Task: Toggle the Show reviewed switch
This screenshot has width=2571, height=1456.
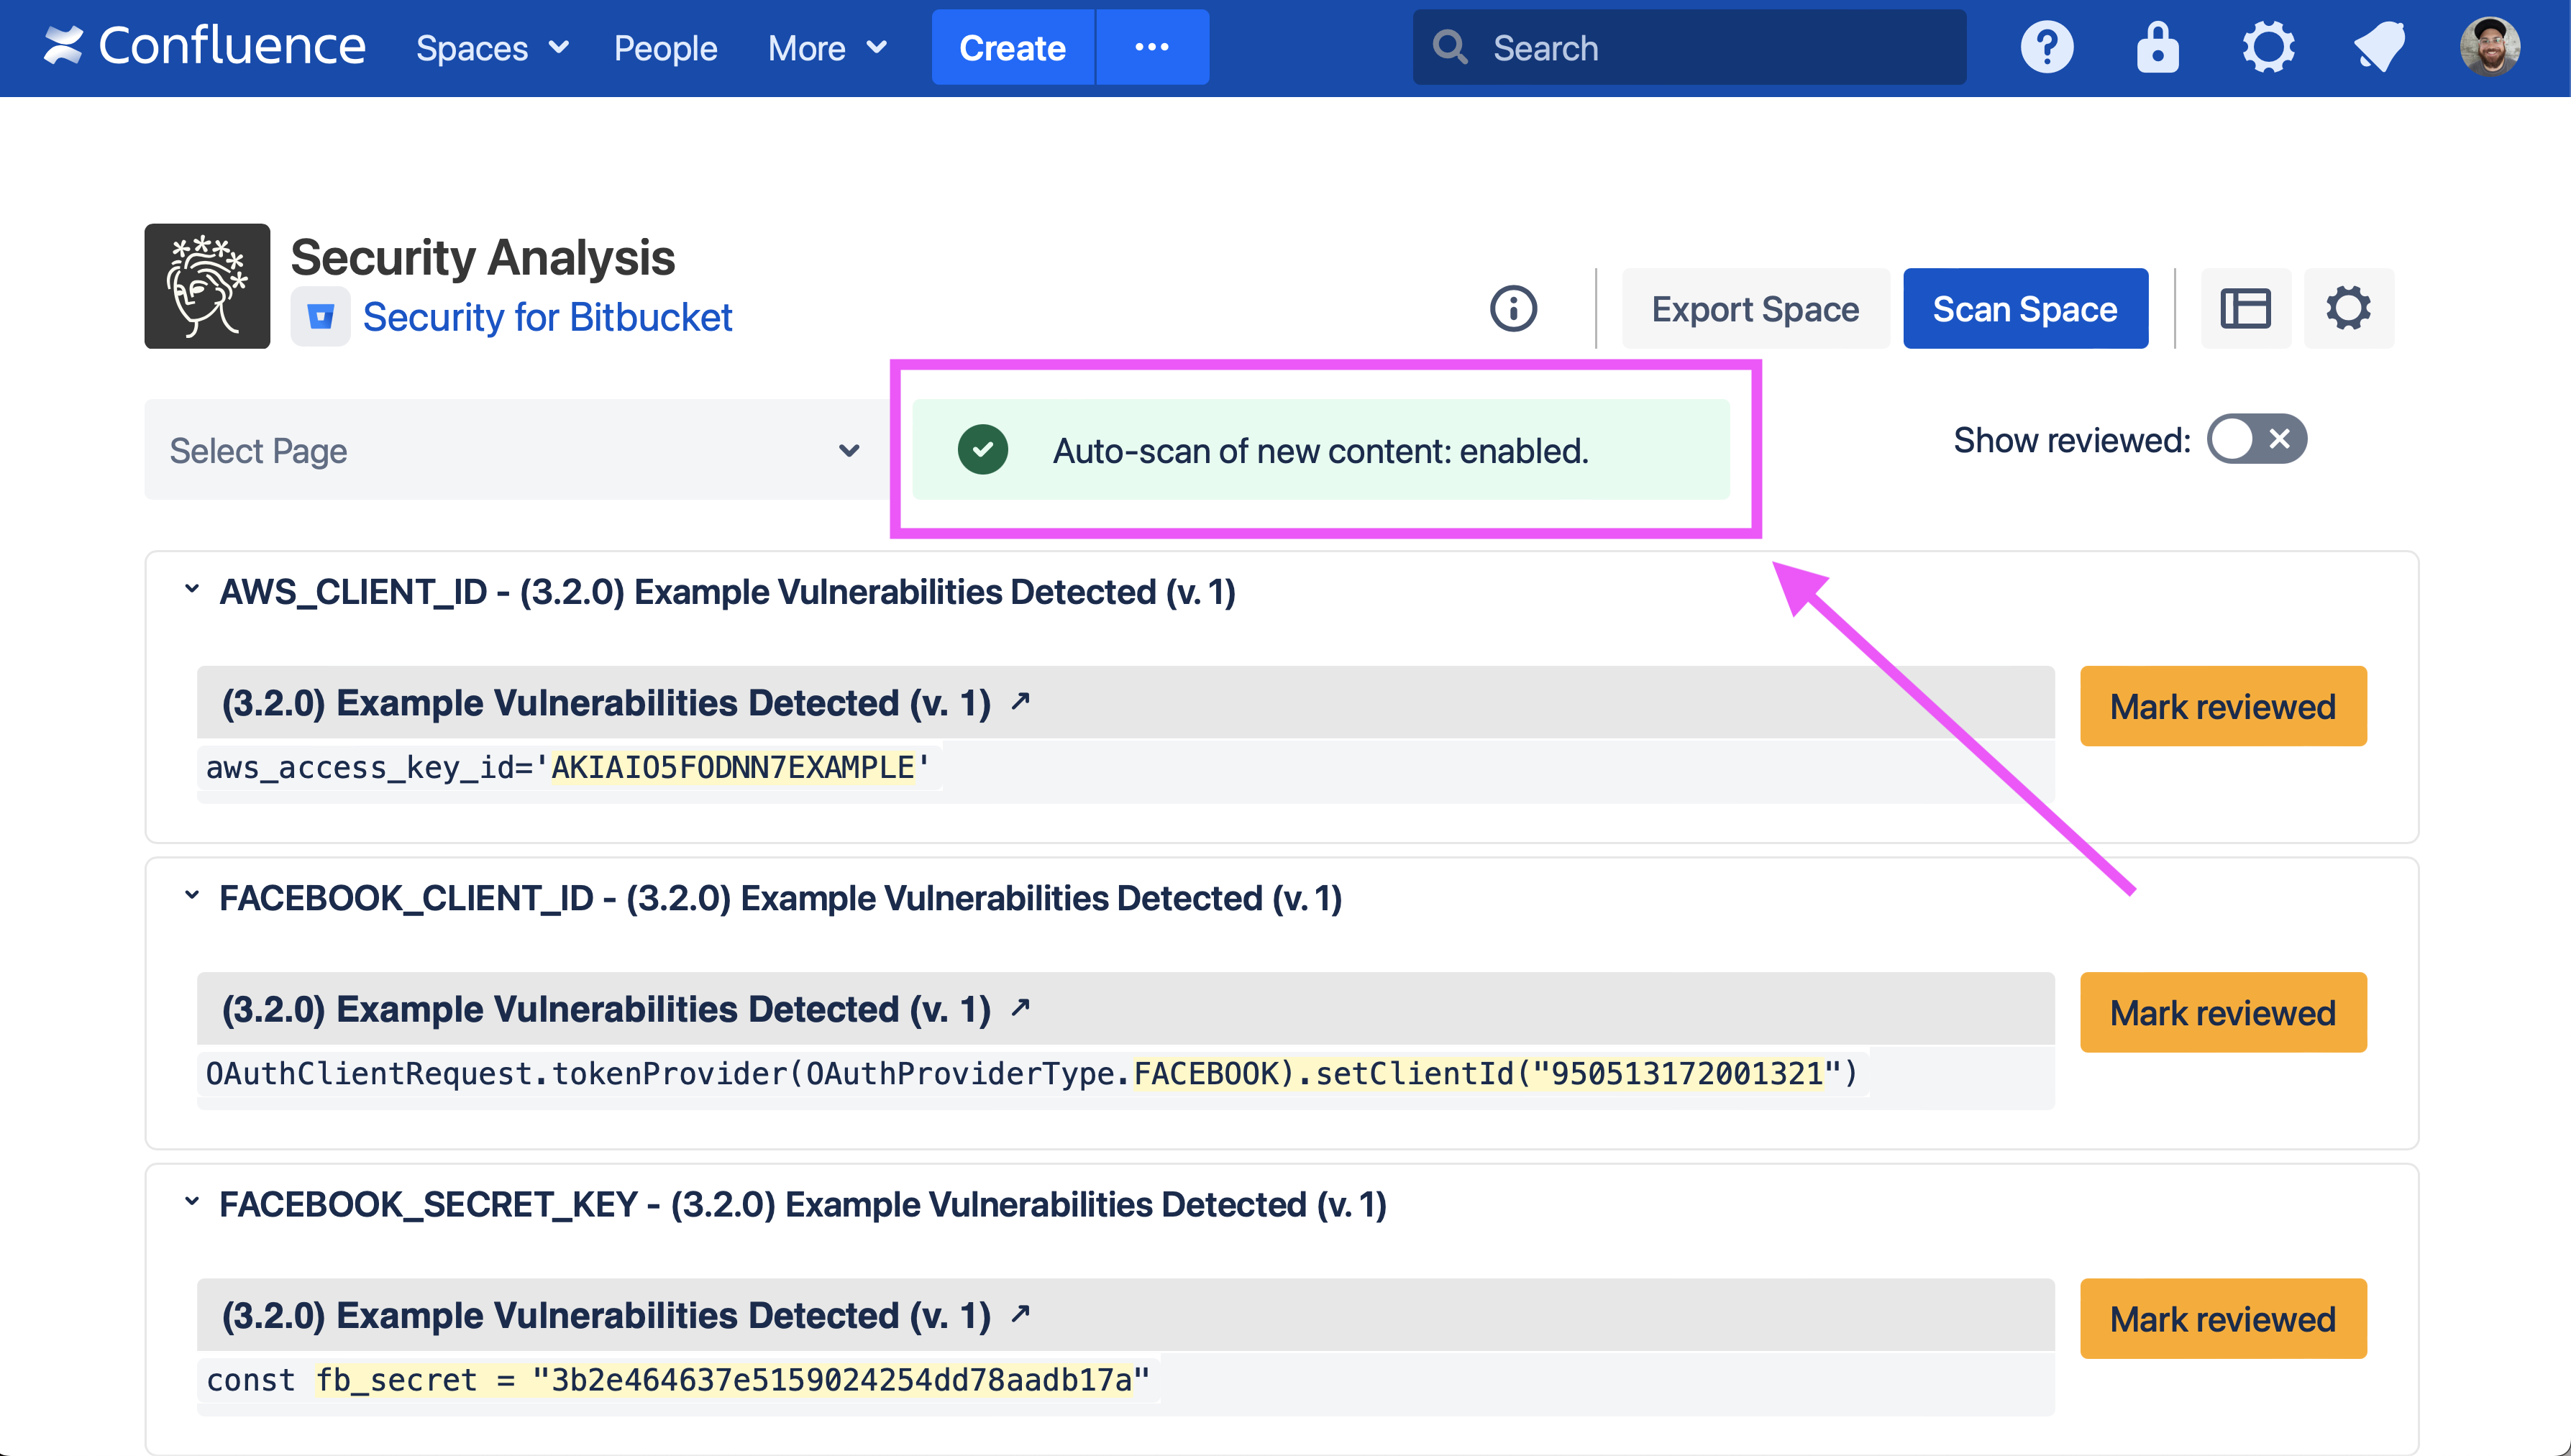Action: pos(2256,439)
